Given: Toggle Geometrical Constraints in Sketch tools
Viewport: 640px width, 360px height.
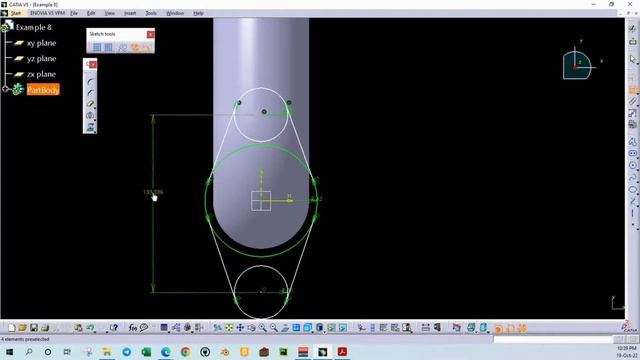Looking at the screenshot, I should coord(135,47).
